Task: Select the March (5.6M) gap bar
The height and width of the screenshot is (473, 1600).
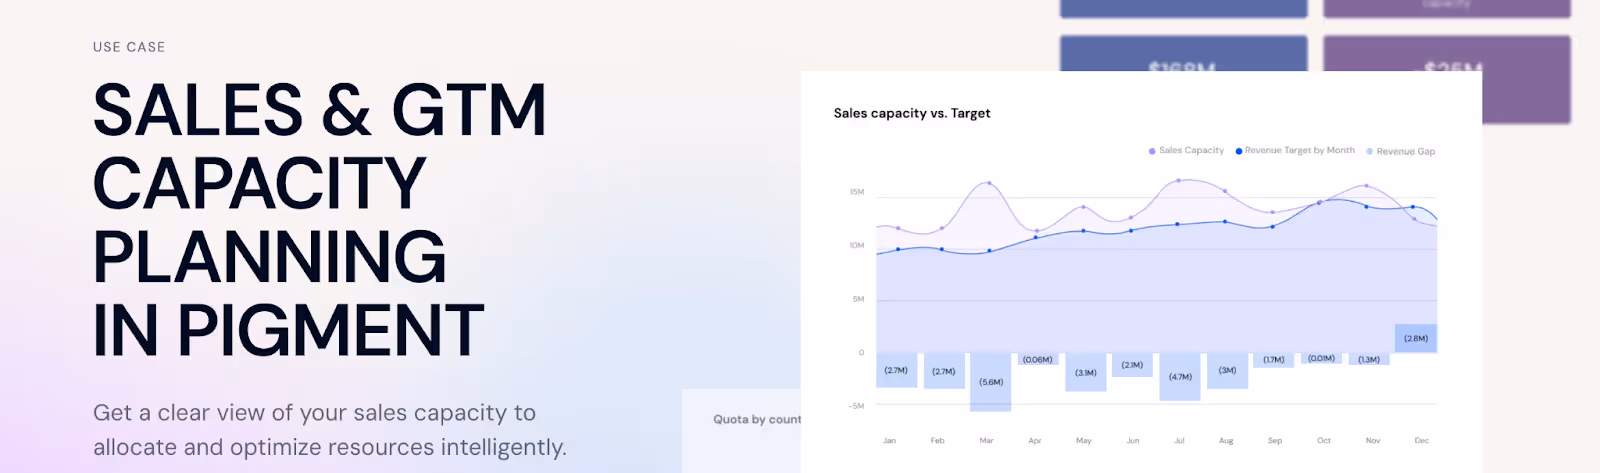Action: (x=990, y=382)
